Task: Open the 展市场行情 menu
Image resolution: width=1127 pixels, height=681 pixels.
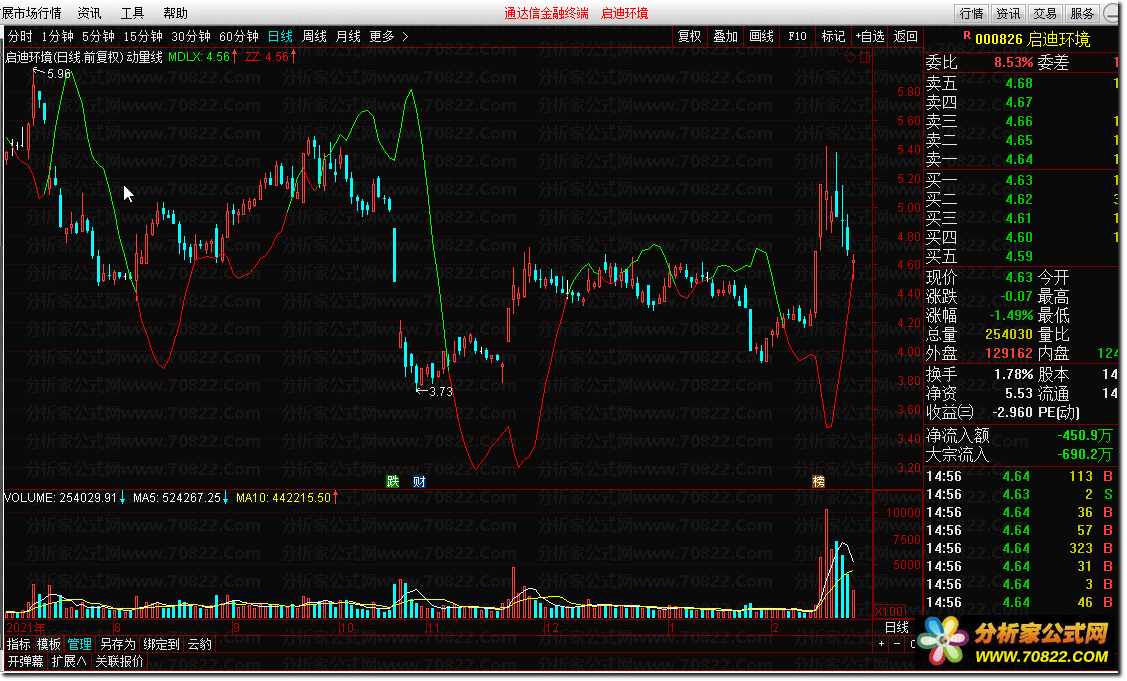Action: tap(31, 13)
